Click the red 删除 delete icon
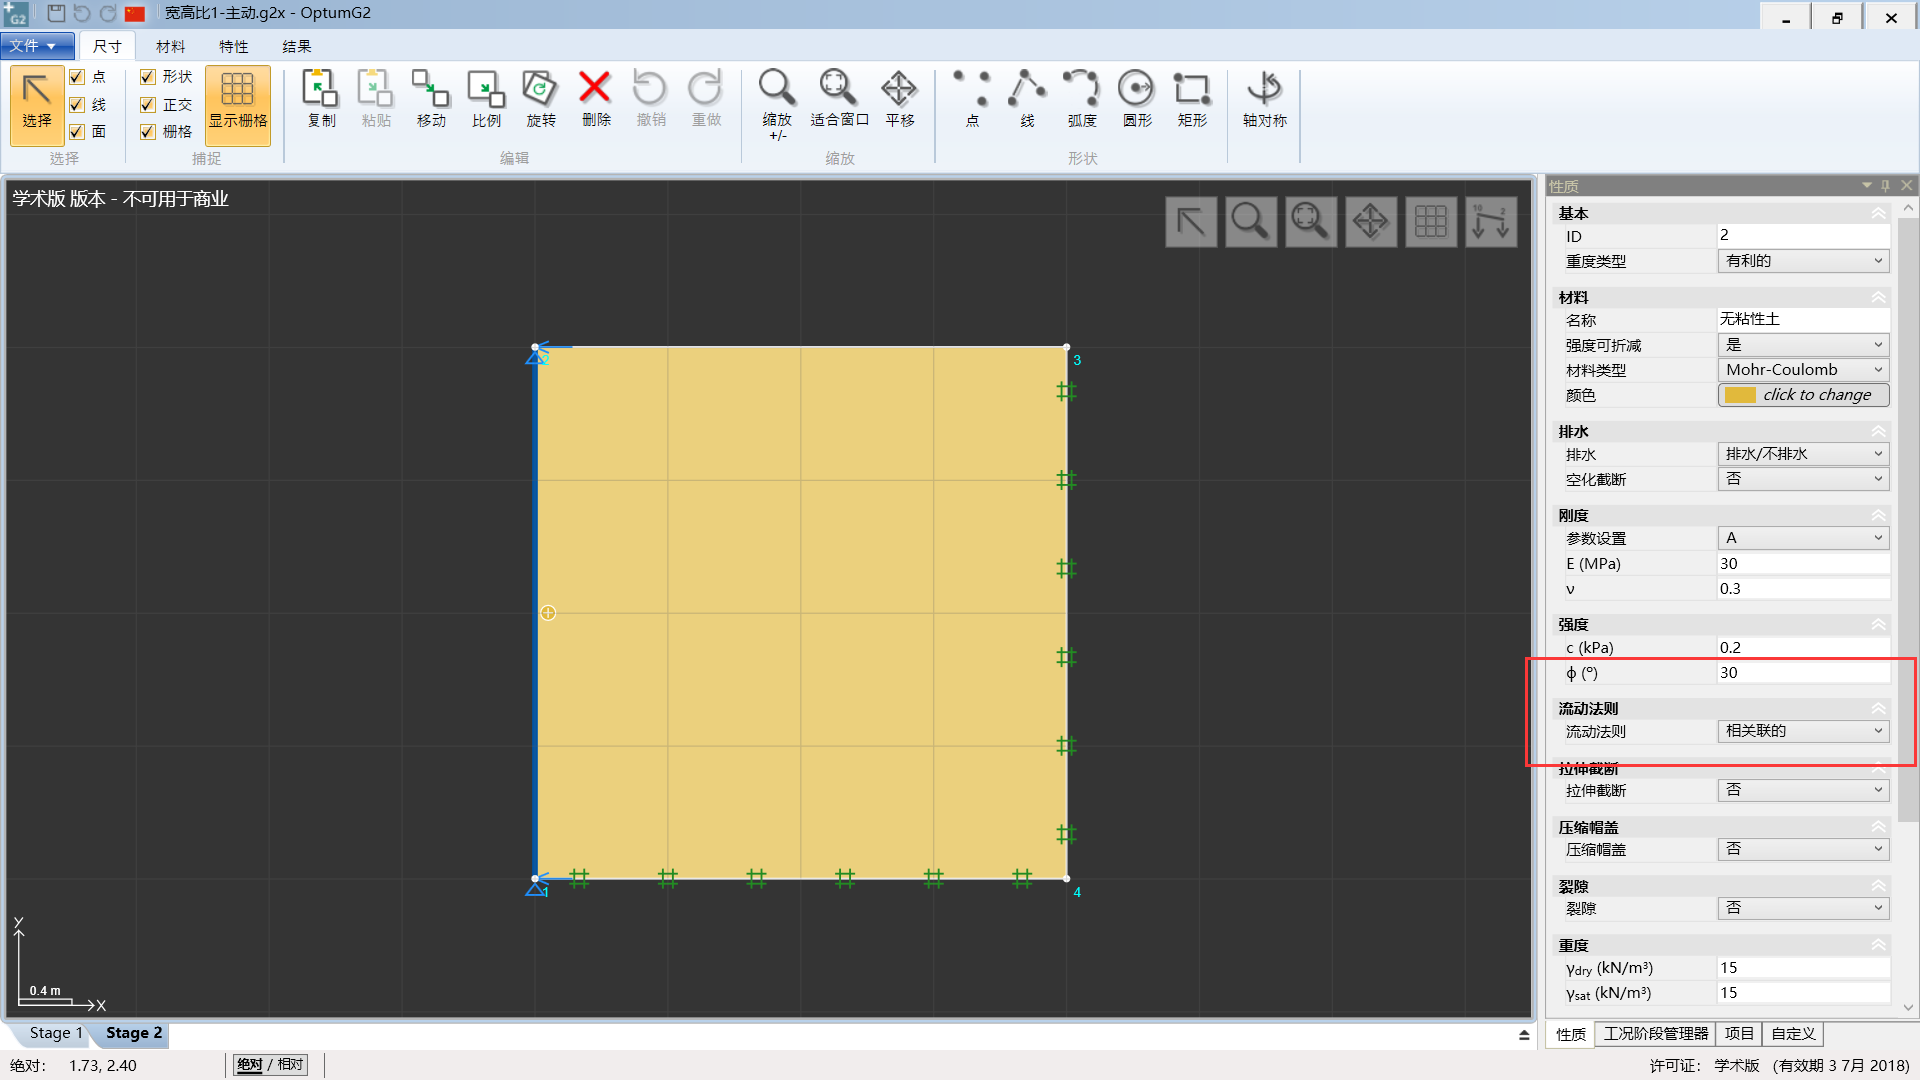 tap(595, 100)
